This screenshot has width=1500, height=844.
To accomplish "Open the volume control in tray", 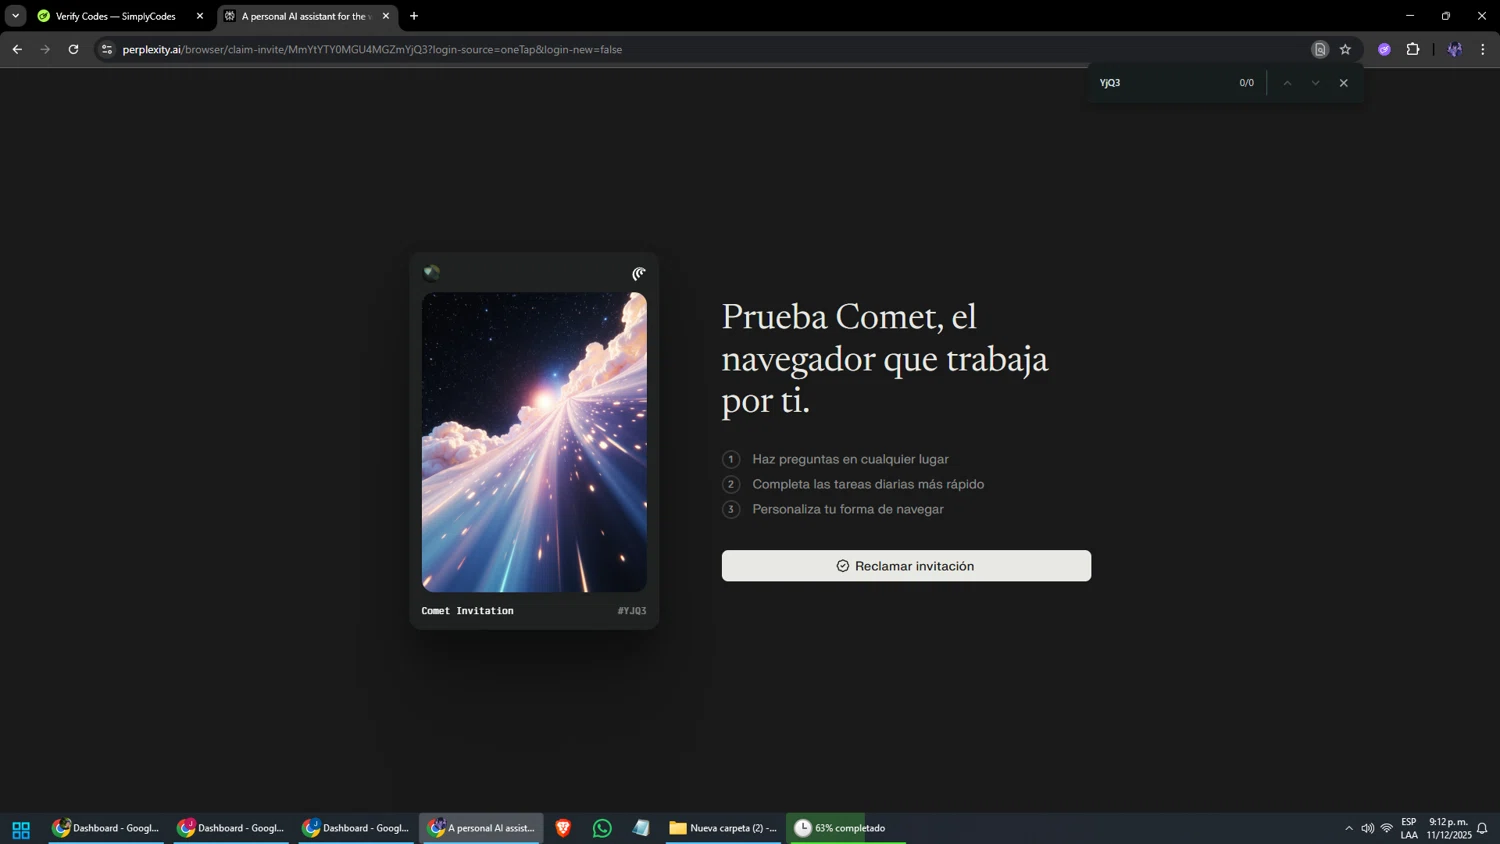I will click(1367, 828).
